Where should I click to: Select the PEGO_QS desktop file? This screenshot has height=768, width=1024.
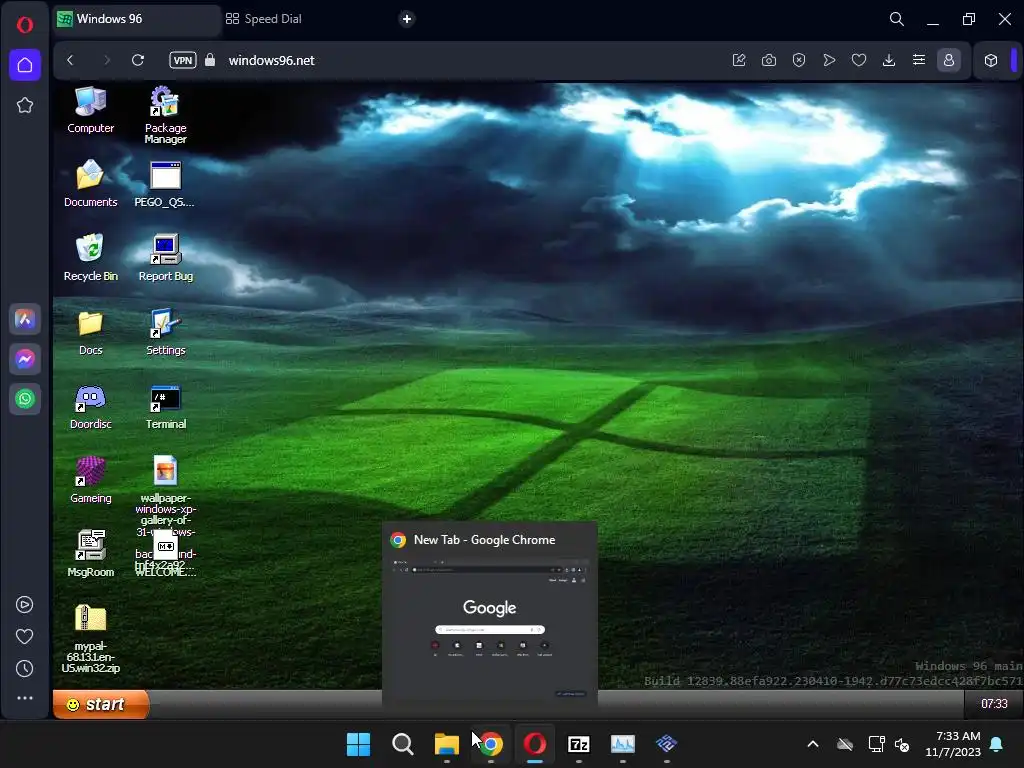coord(165,184)
